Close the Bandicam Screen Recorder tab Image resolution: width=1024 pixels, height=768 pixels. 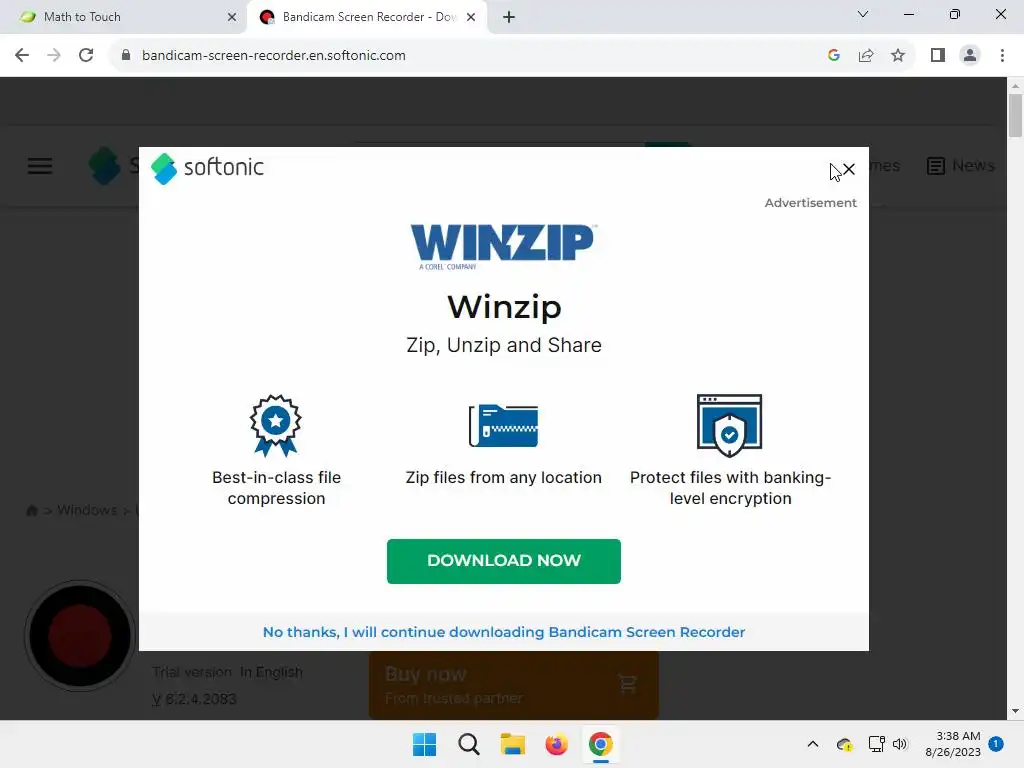click(471, 17)
